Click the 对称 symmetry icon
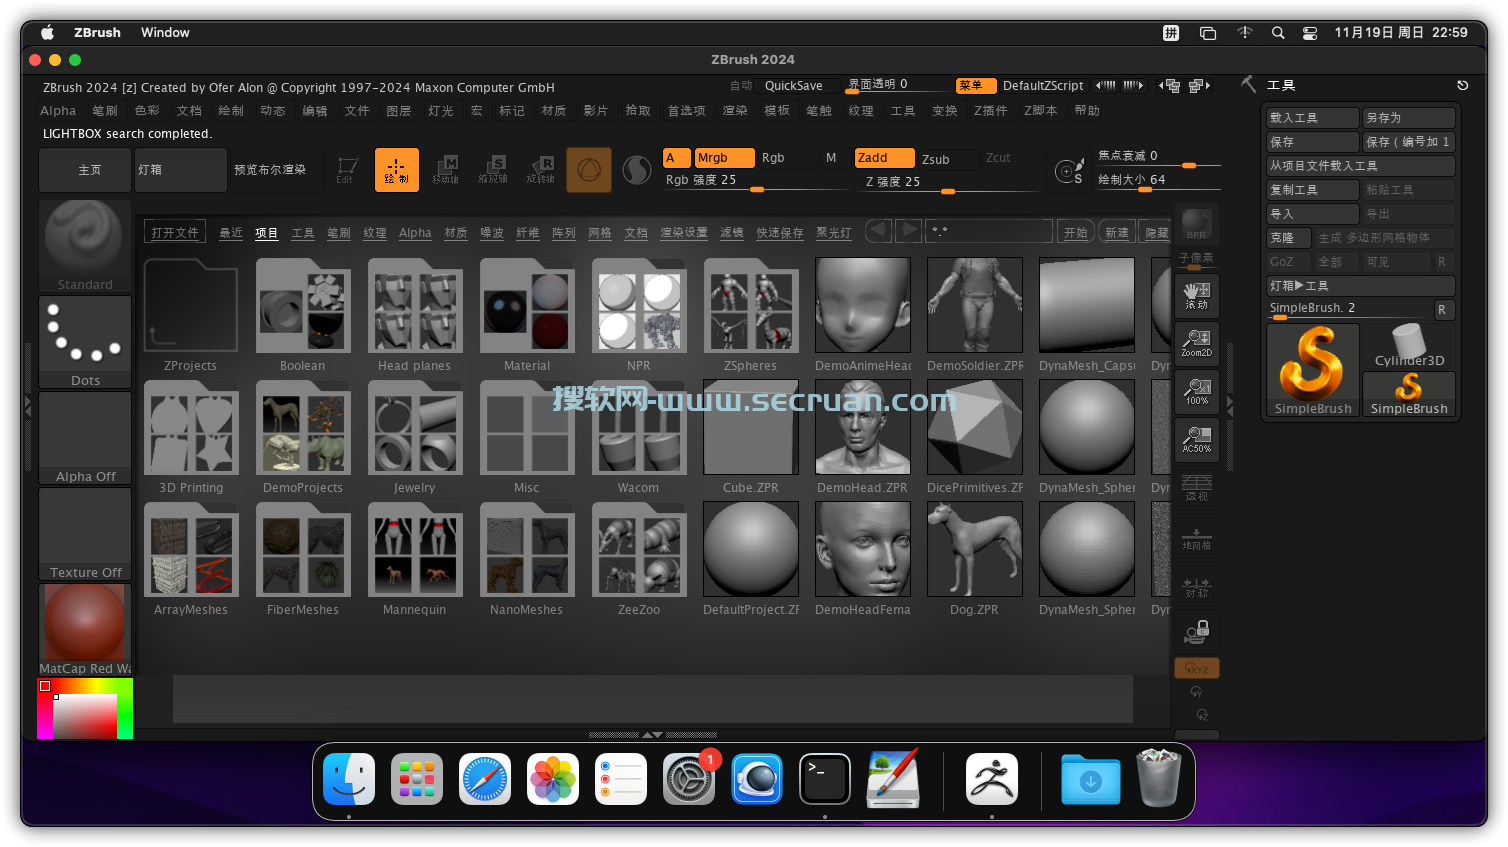This screenshot has height=847, width=1508. pyautogui.click(x=1197, y=588)
